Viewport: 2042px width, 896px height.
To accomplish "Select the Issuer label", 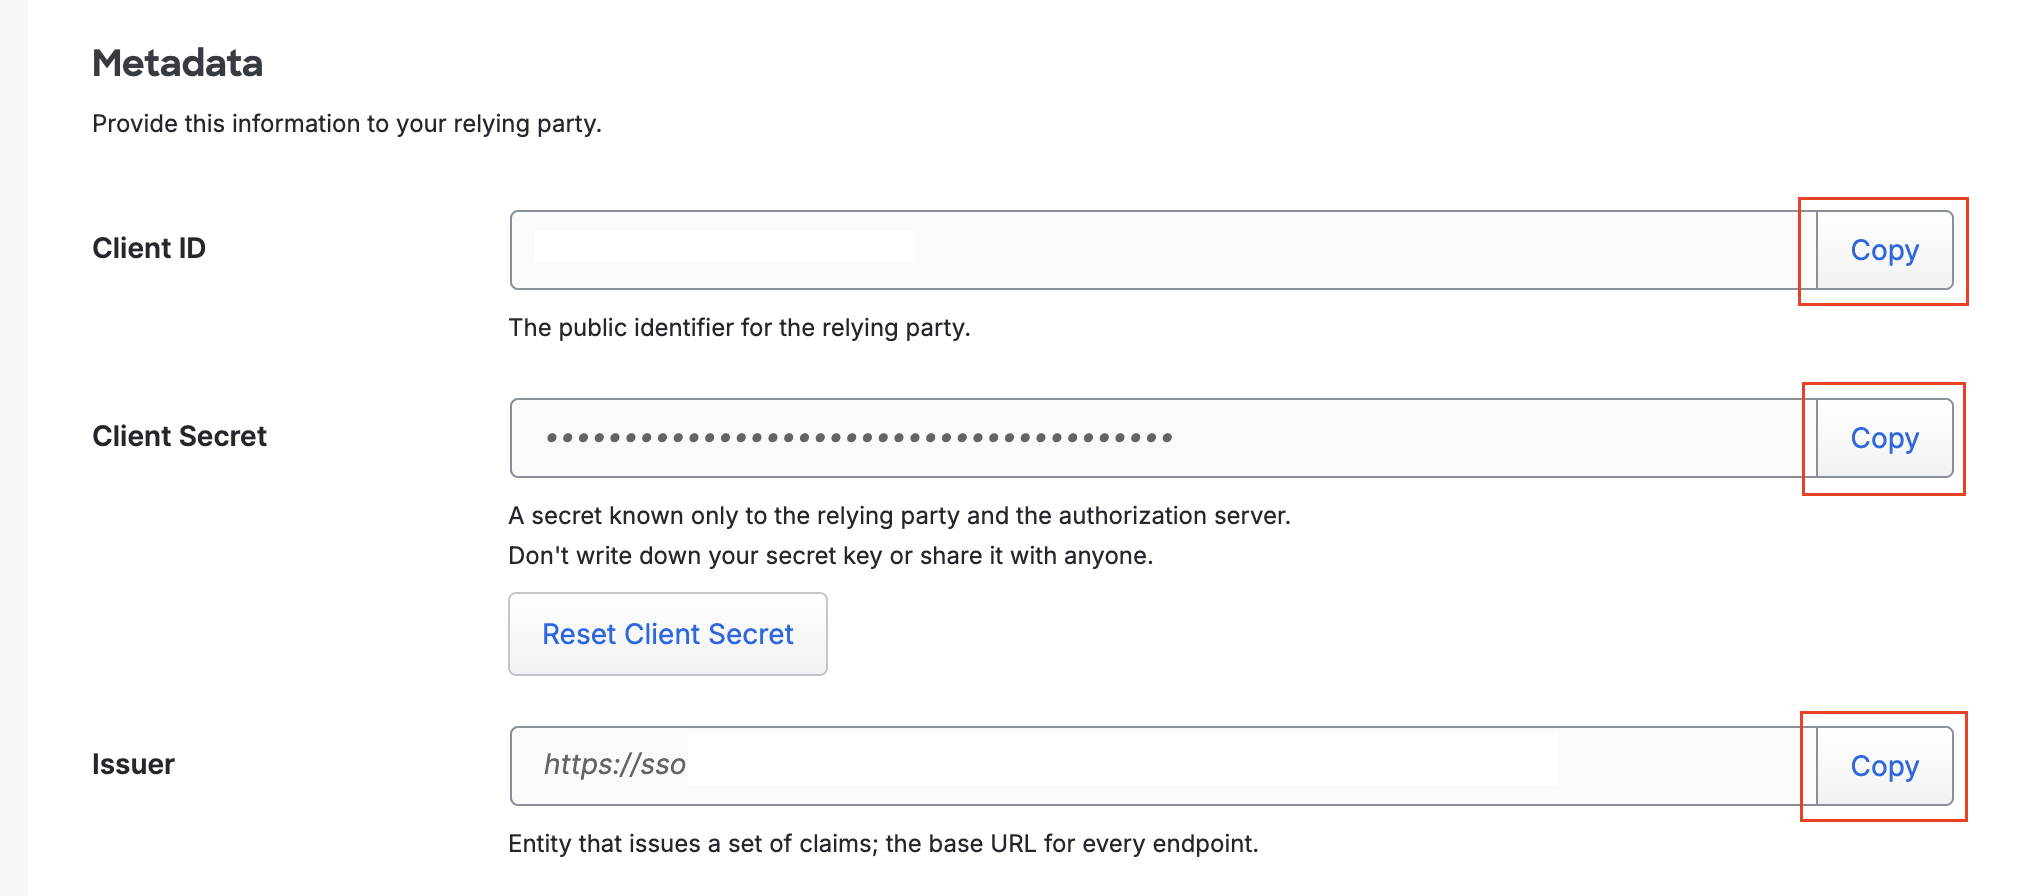I will pyautogui.click(x=132, y=763).
